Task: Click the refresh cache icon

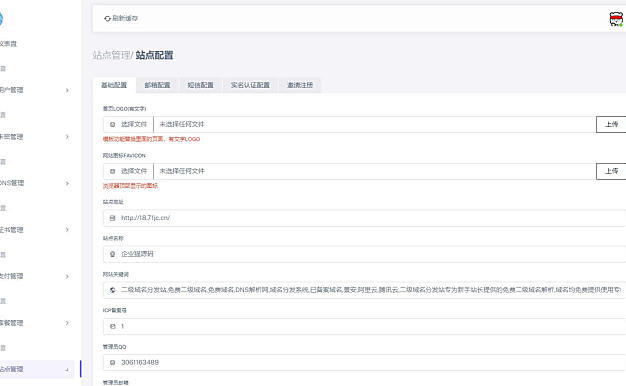Action: pyautogui.click(x=107, y=18)
